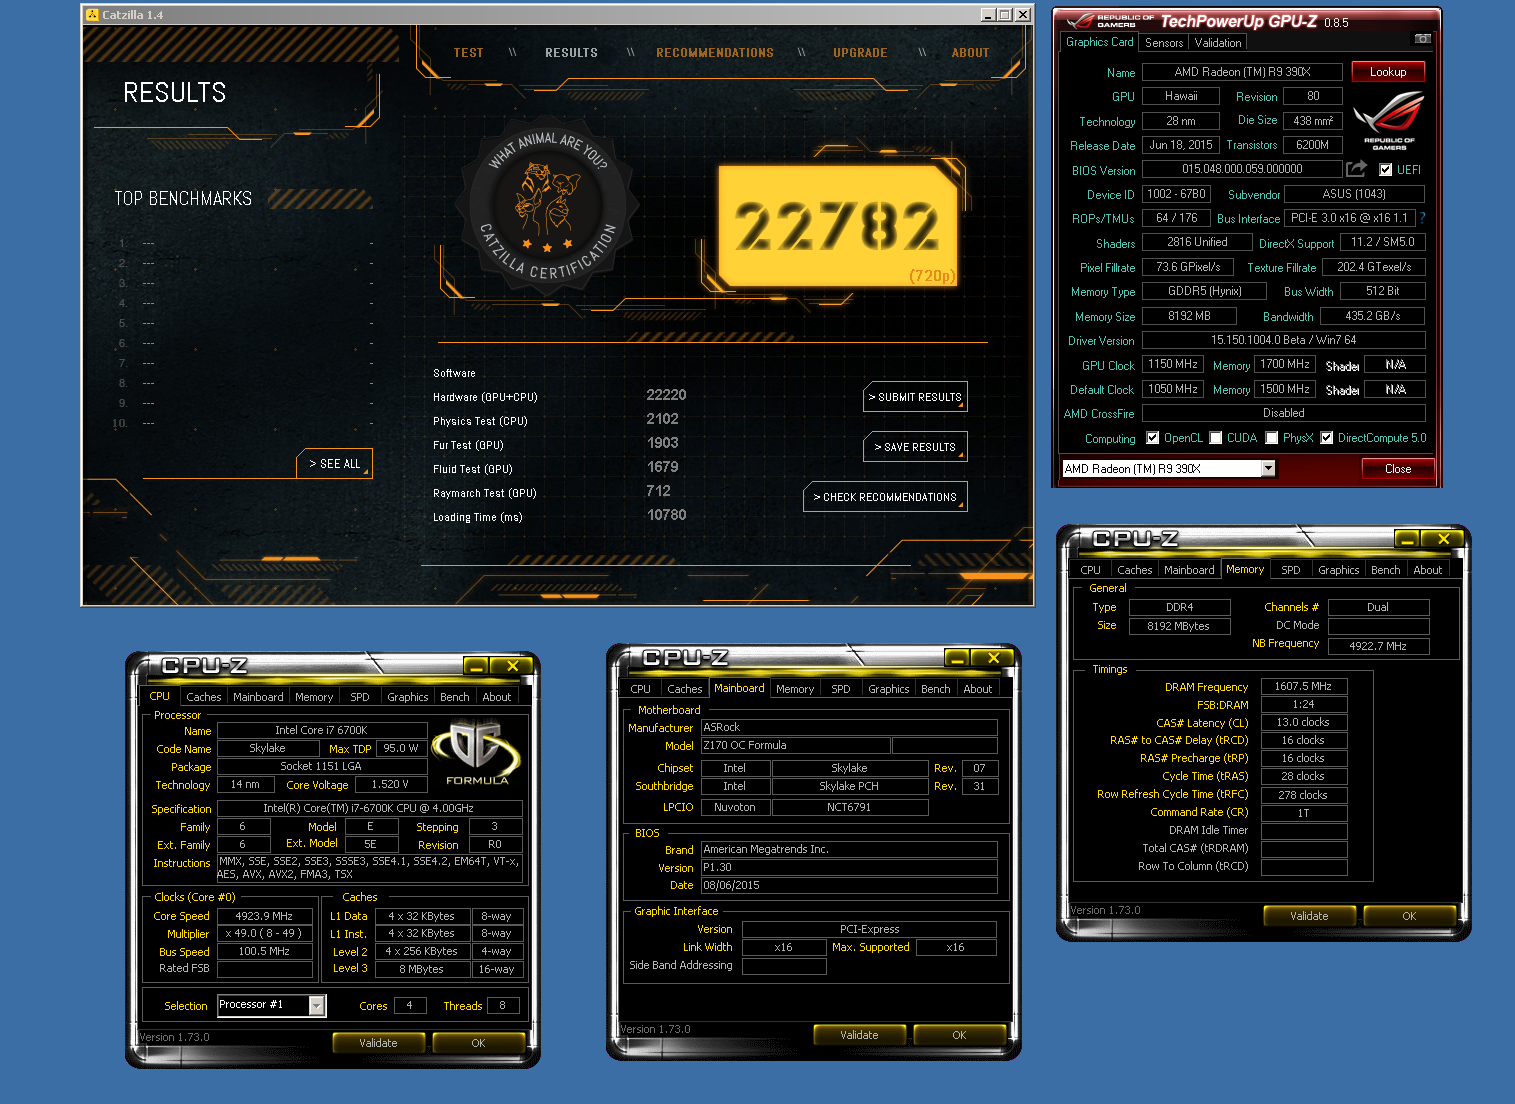Open the UPGRADE section in Catzilla
Screen dimensions: 1515x1104
pos(860,53)
